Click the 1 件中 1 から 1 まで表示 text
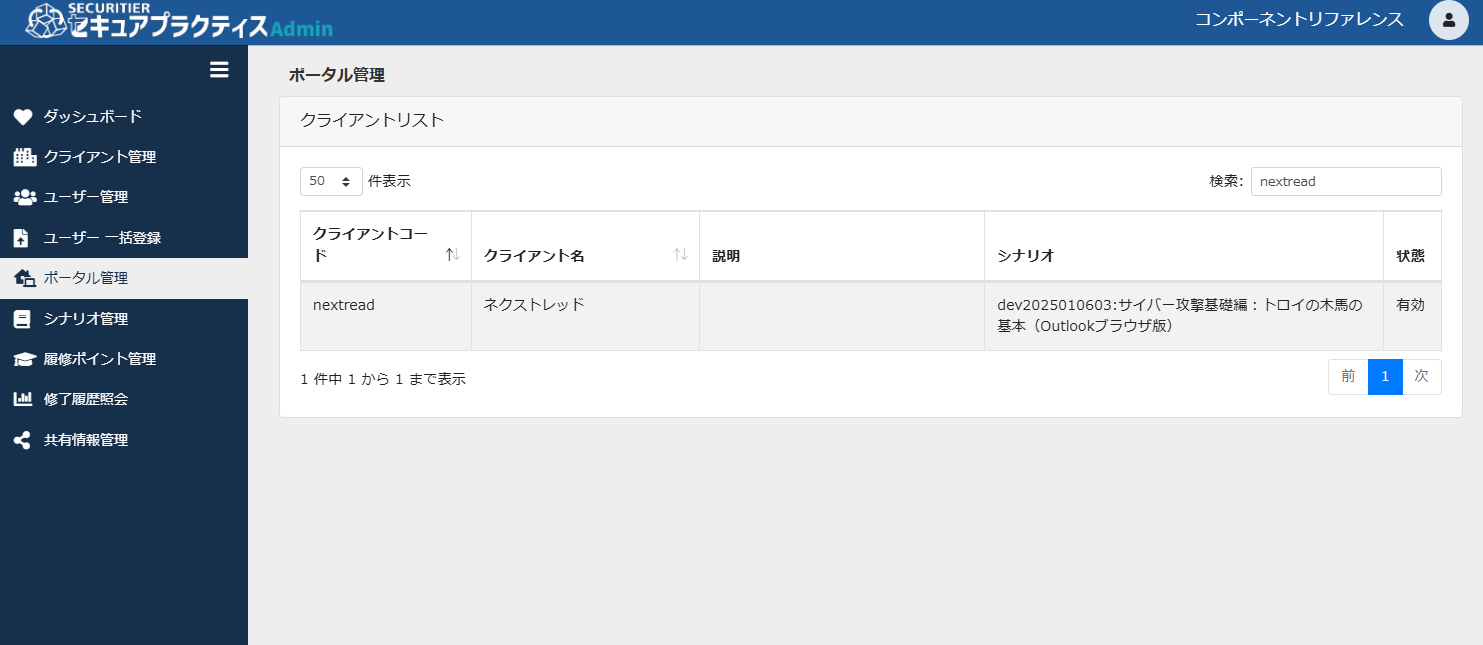1483x645 pixels. [x=383, y=379]
